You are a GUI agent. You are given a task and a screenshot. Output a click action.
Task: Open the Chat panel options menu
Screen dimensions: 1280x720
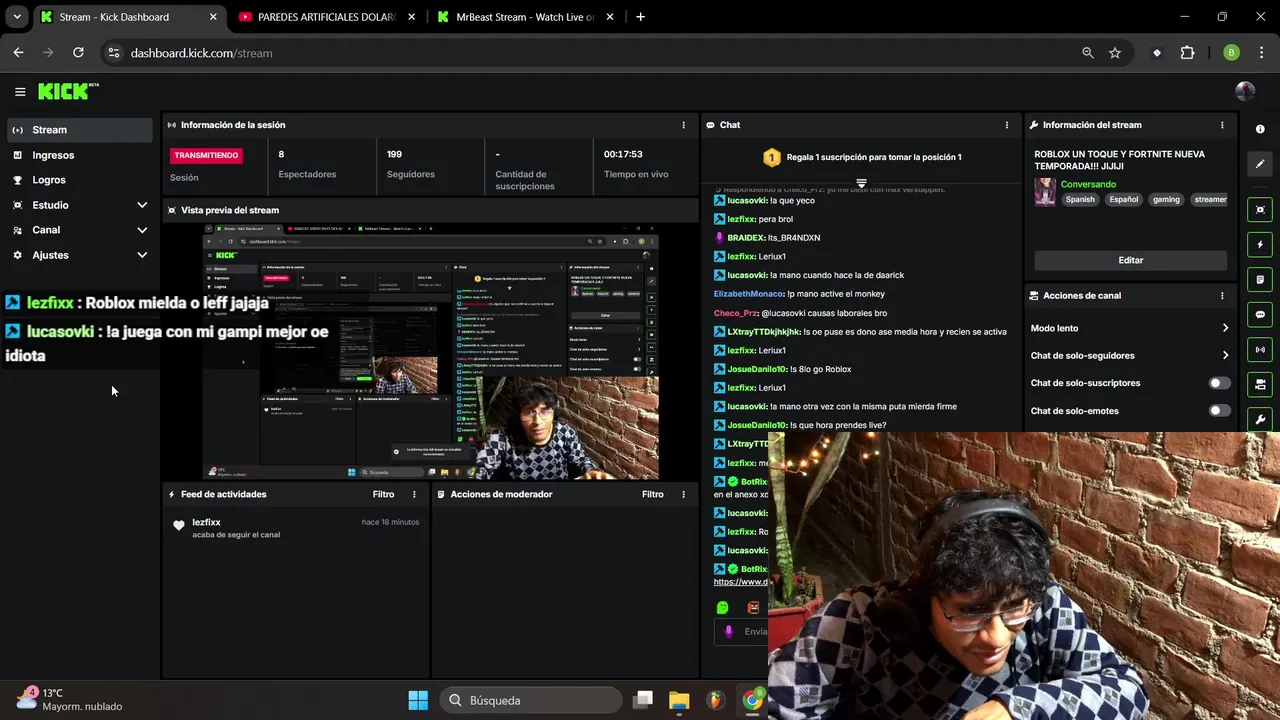click(1007, 125)
